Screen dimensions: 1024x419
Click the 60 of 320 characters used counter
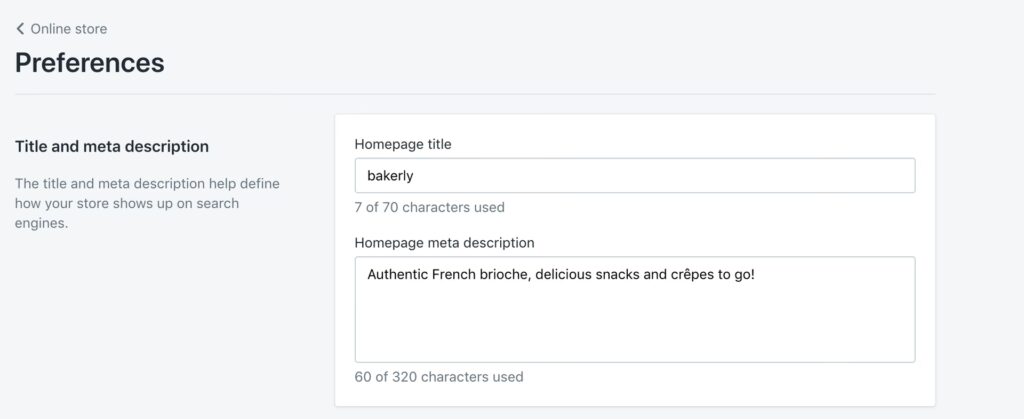pos(438,377)
